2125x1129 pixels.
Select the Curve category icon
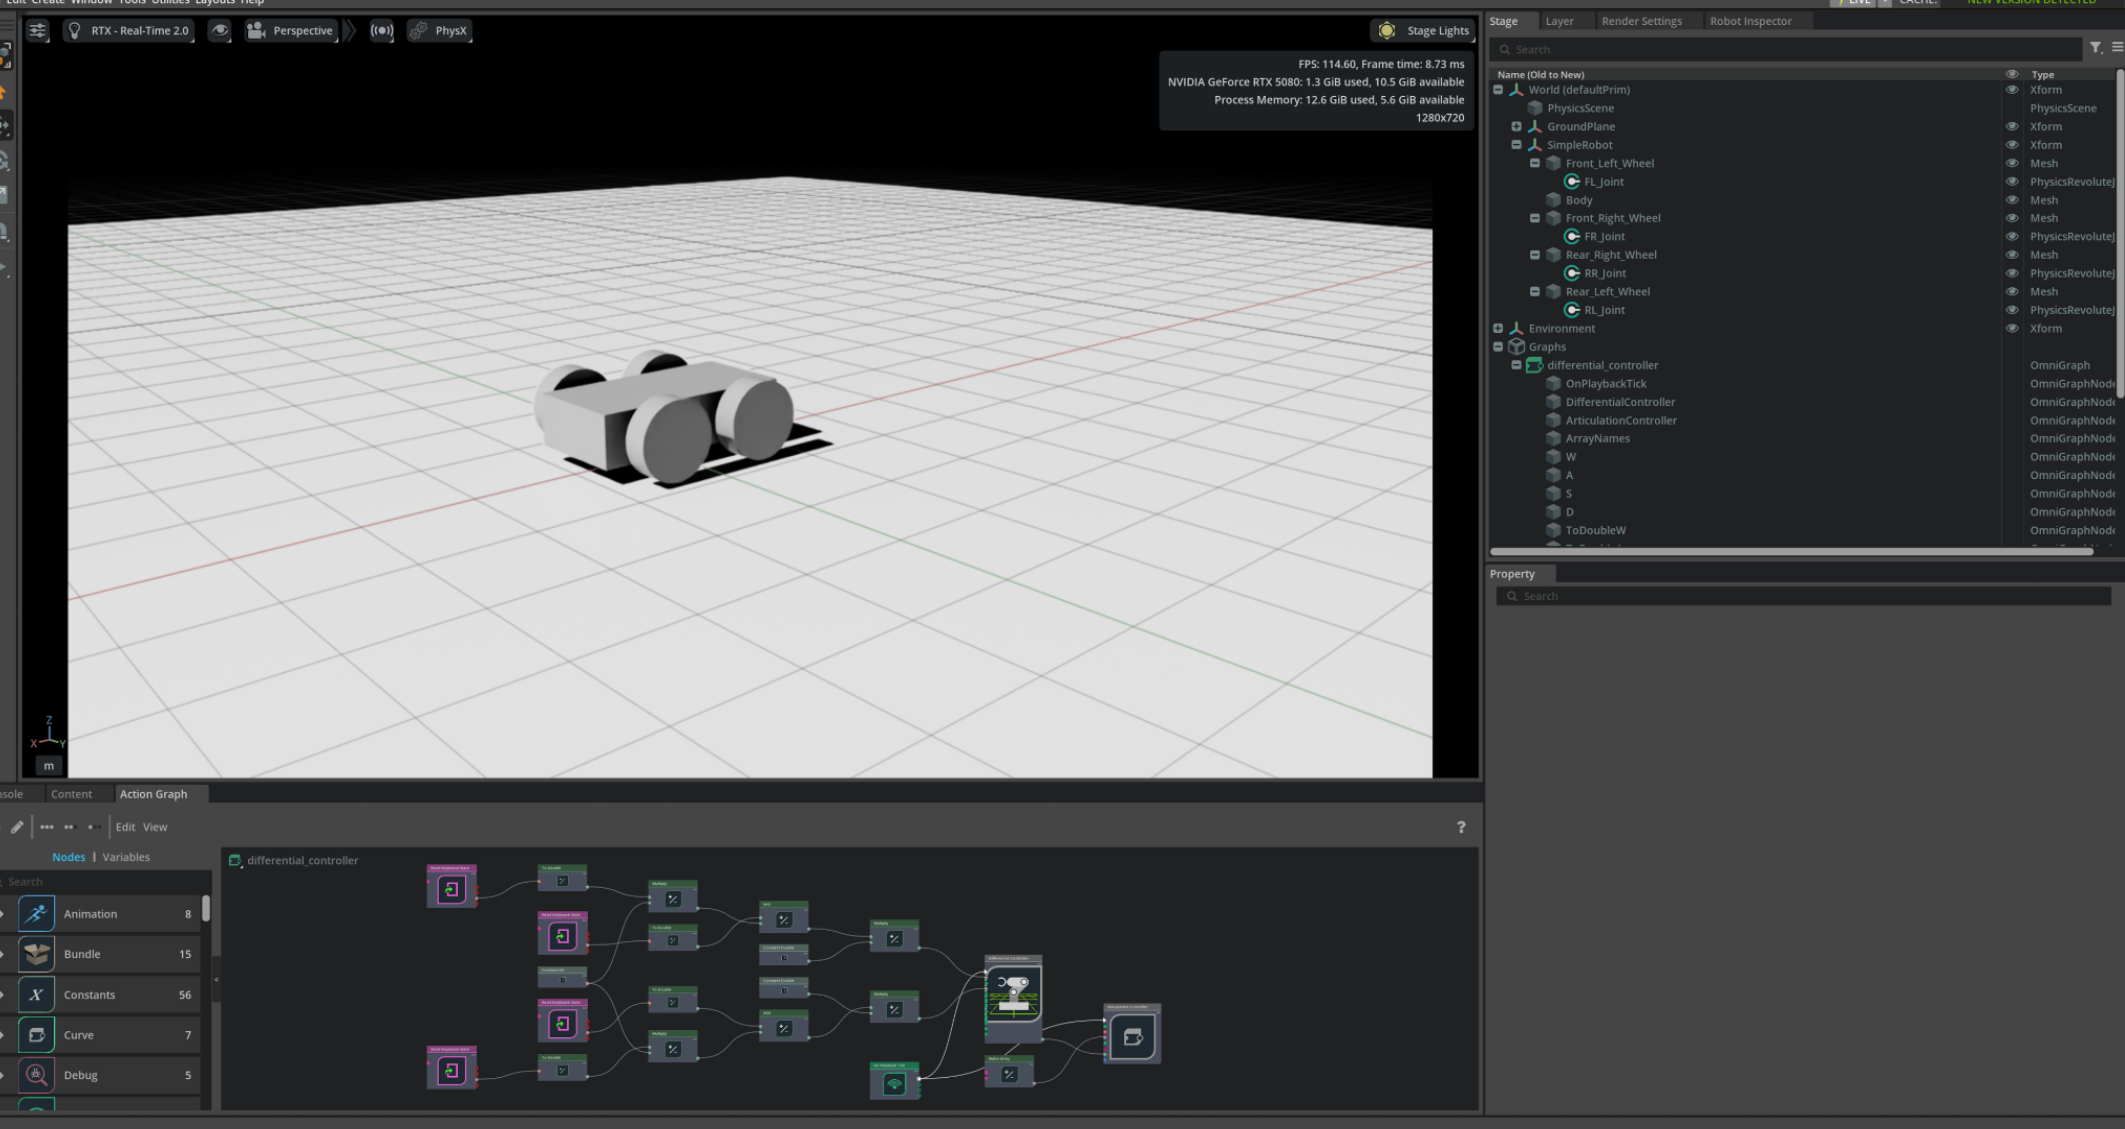[x=36, y=1035]
